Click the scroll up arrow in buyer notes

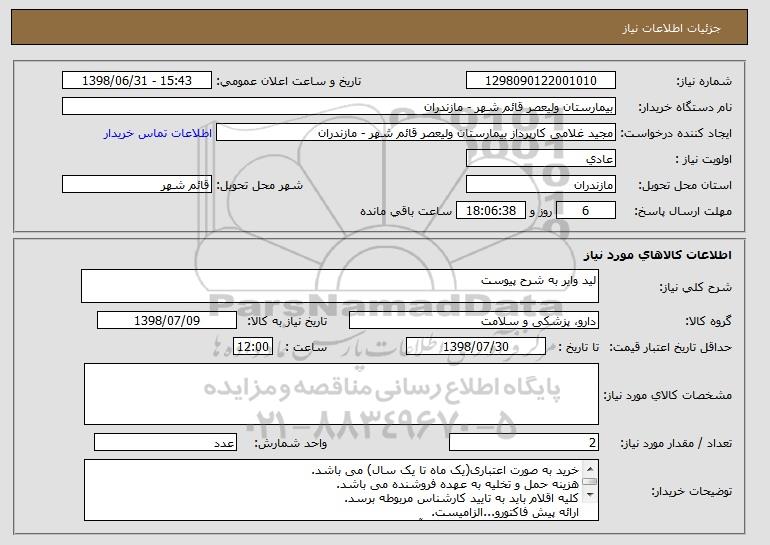pos(590,467)
